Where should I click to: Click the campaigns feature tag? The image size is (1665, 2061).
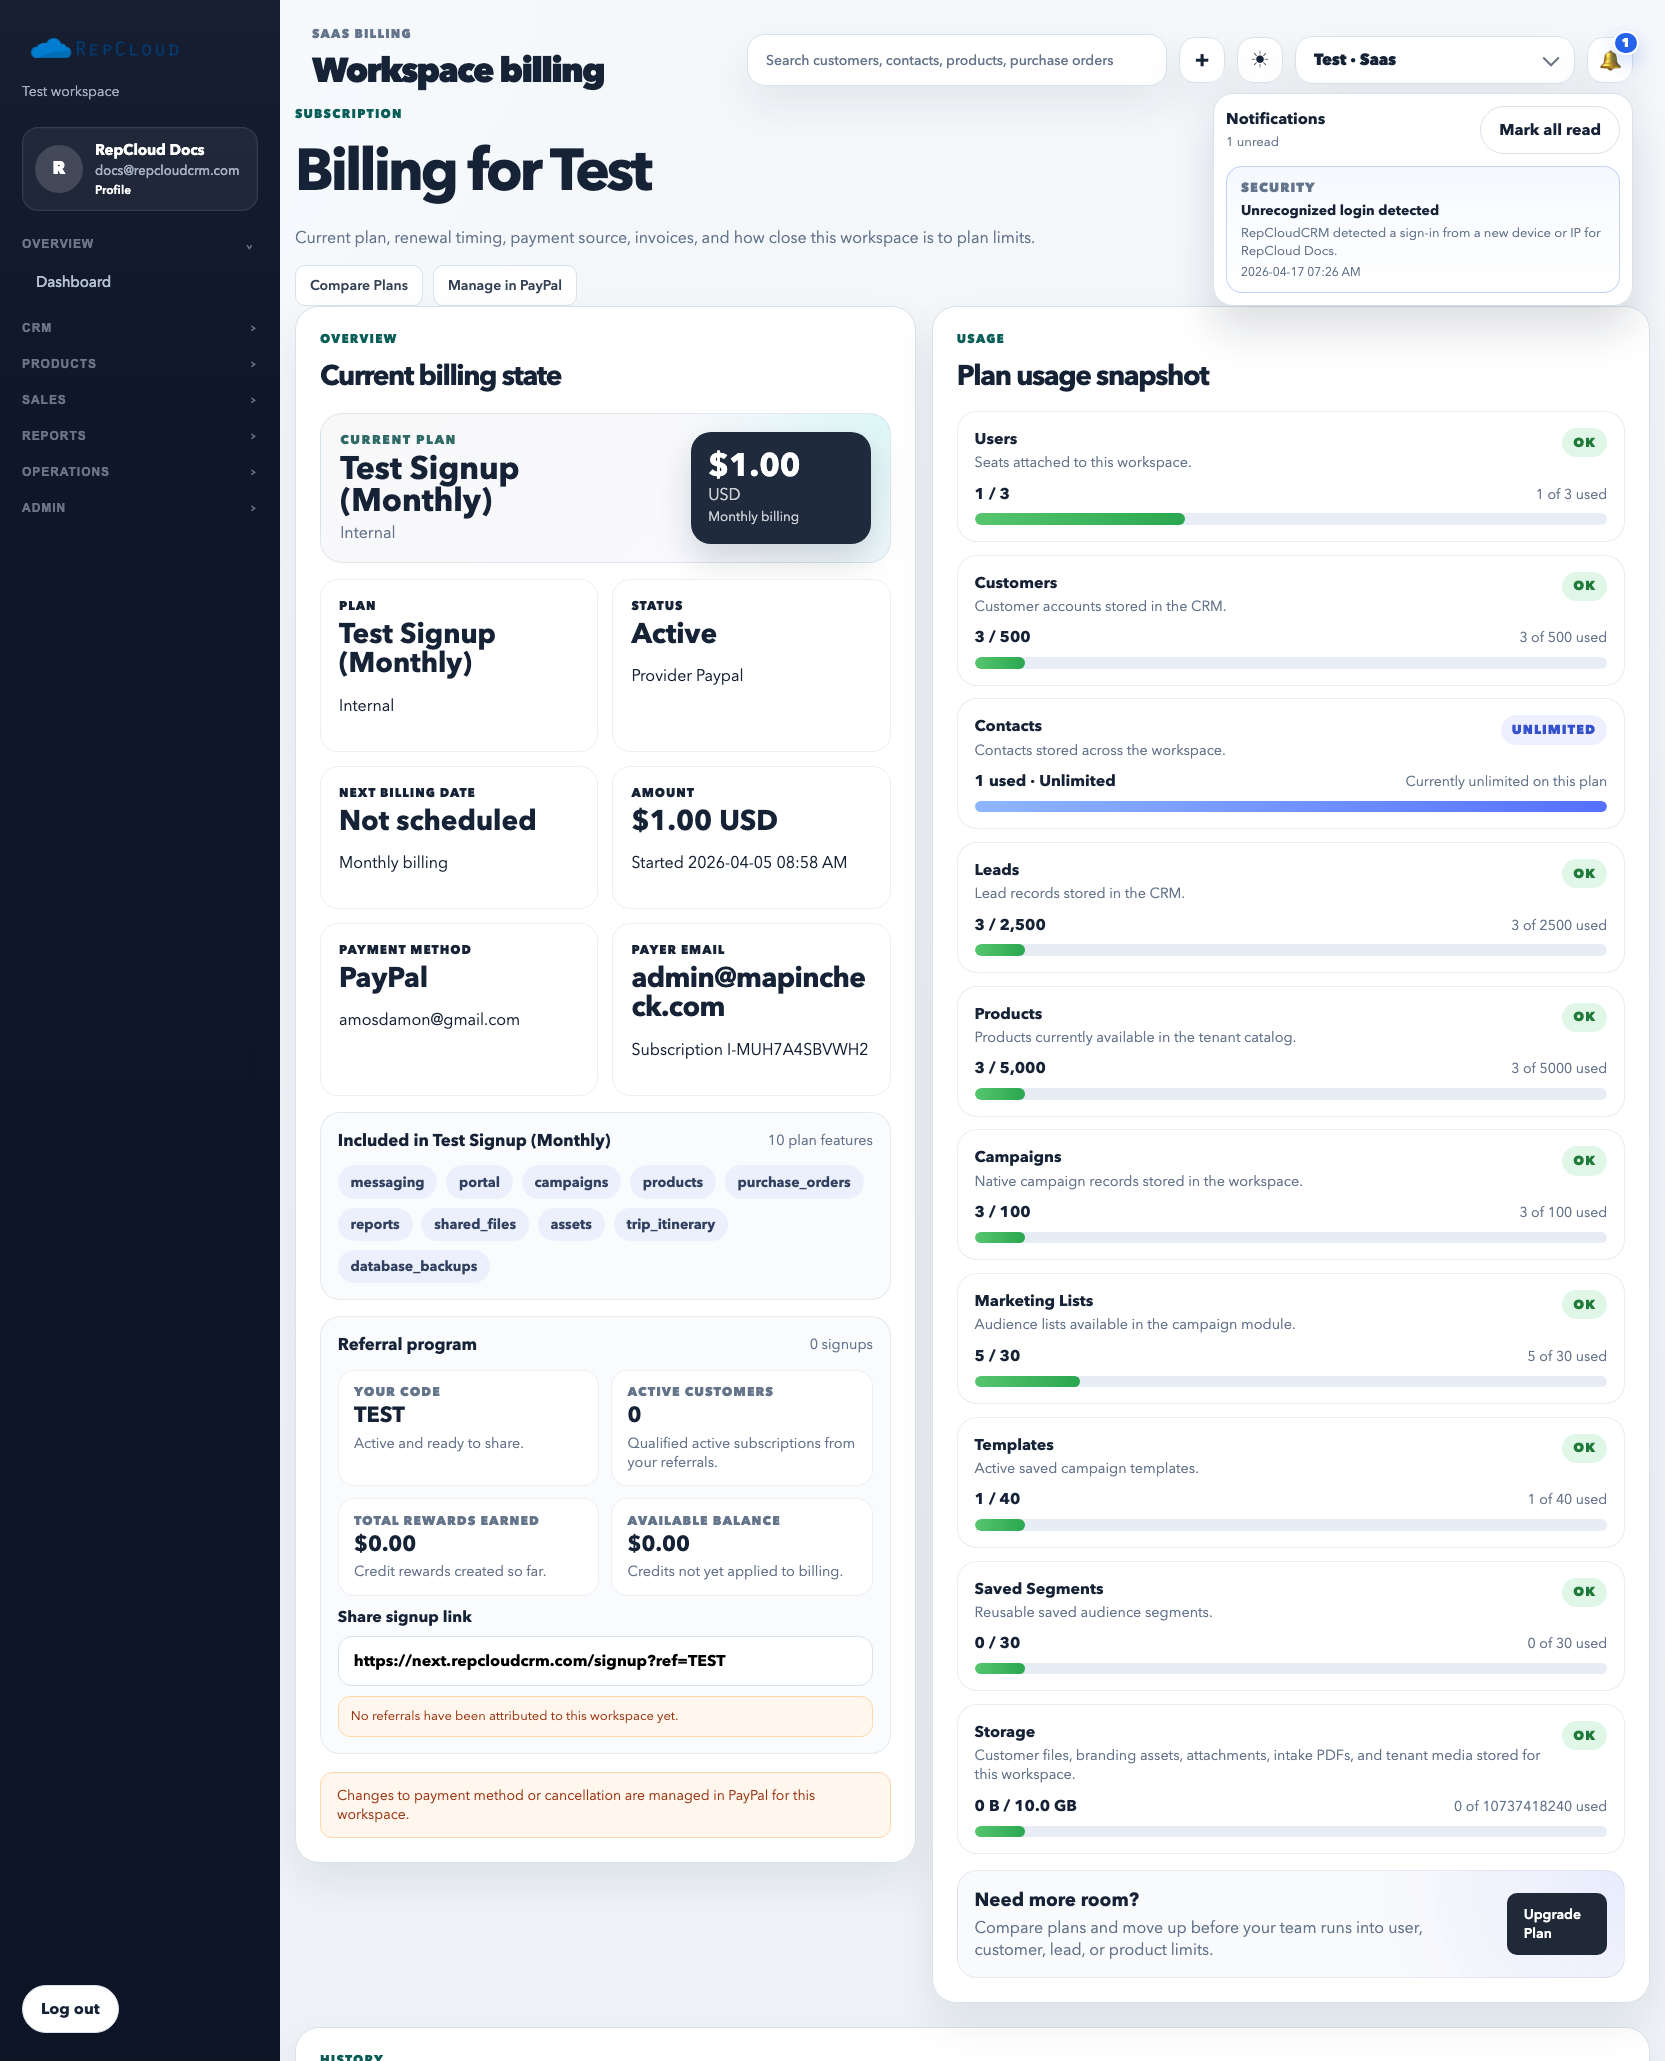(571, 1182)
